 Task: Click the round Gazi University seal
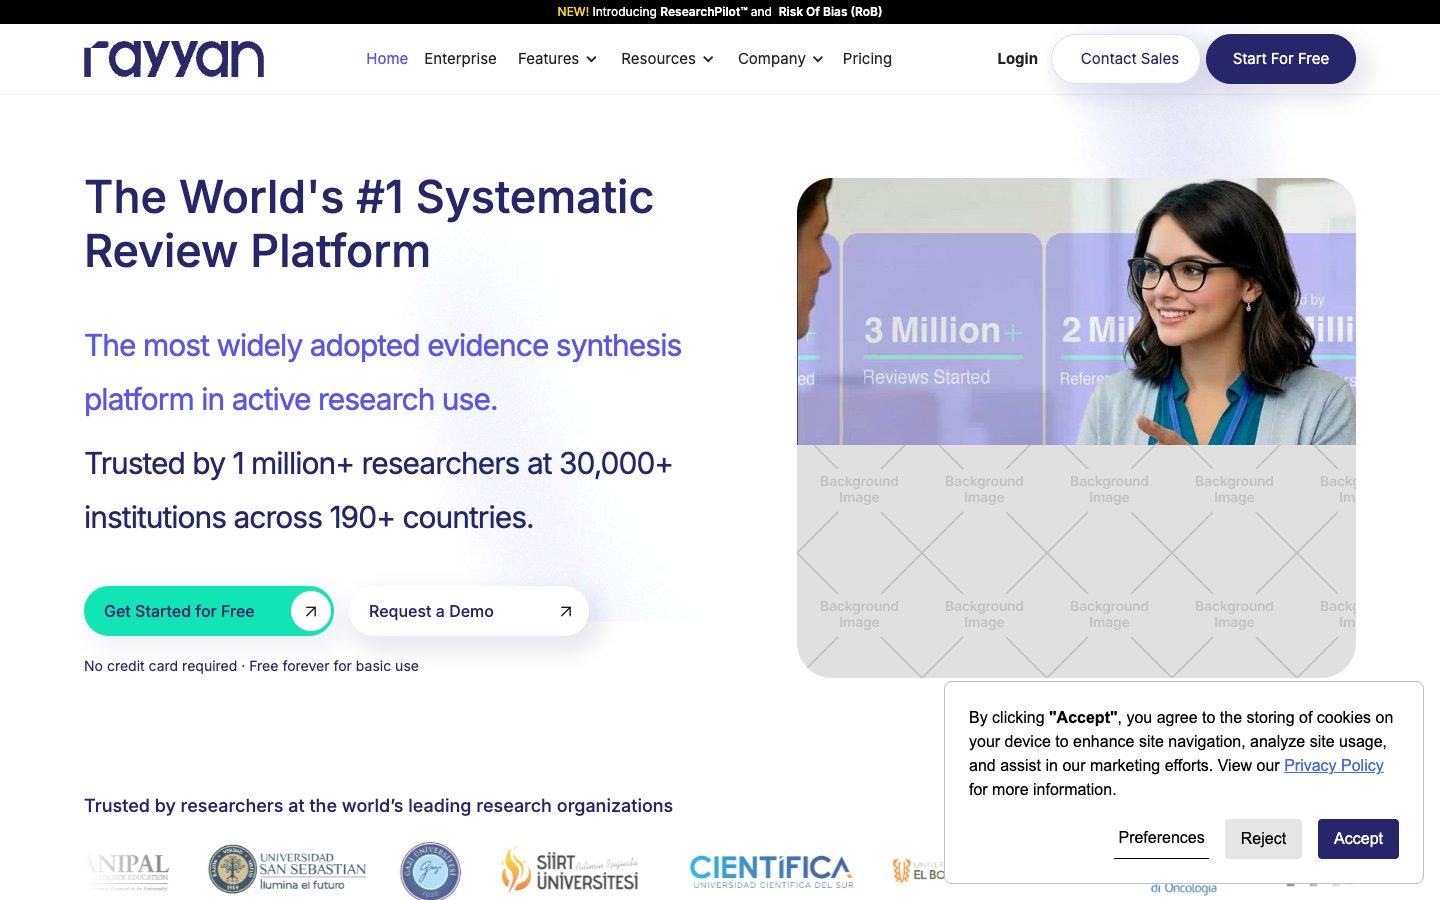point(430,871)
